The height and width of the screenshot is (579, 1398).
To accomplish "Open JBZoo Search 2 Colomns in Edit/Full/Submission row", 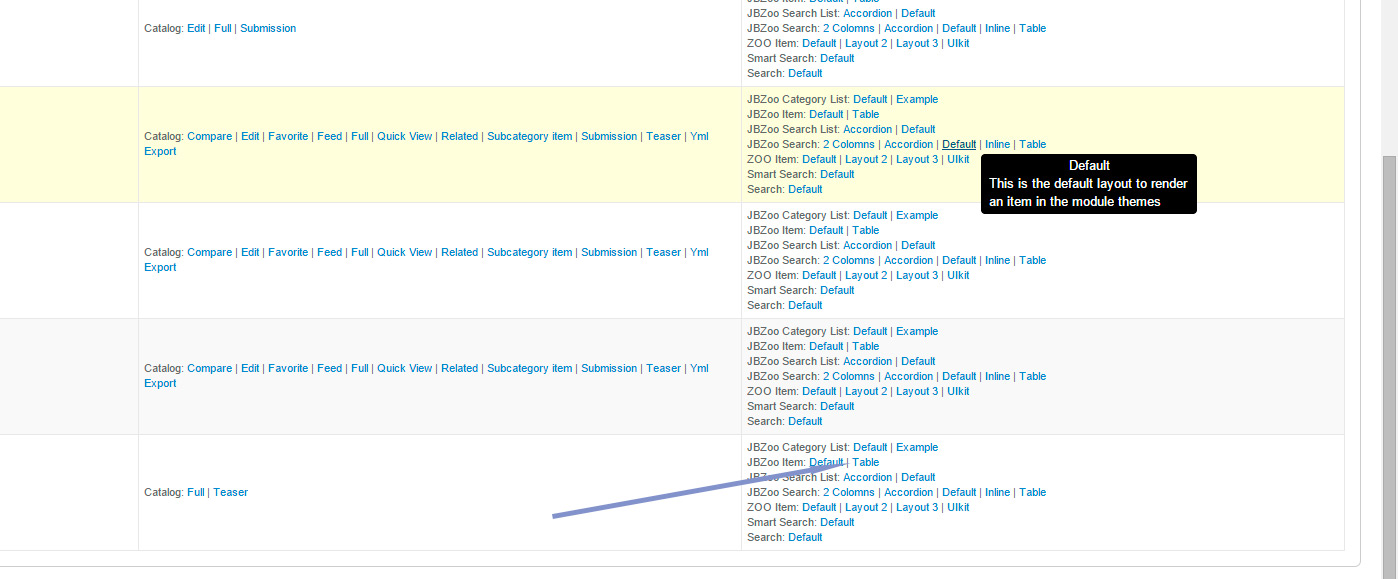I will click(x=849, y=28).
